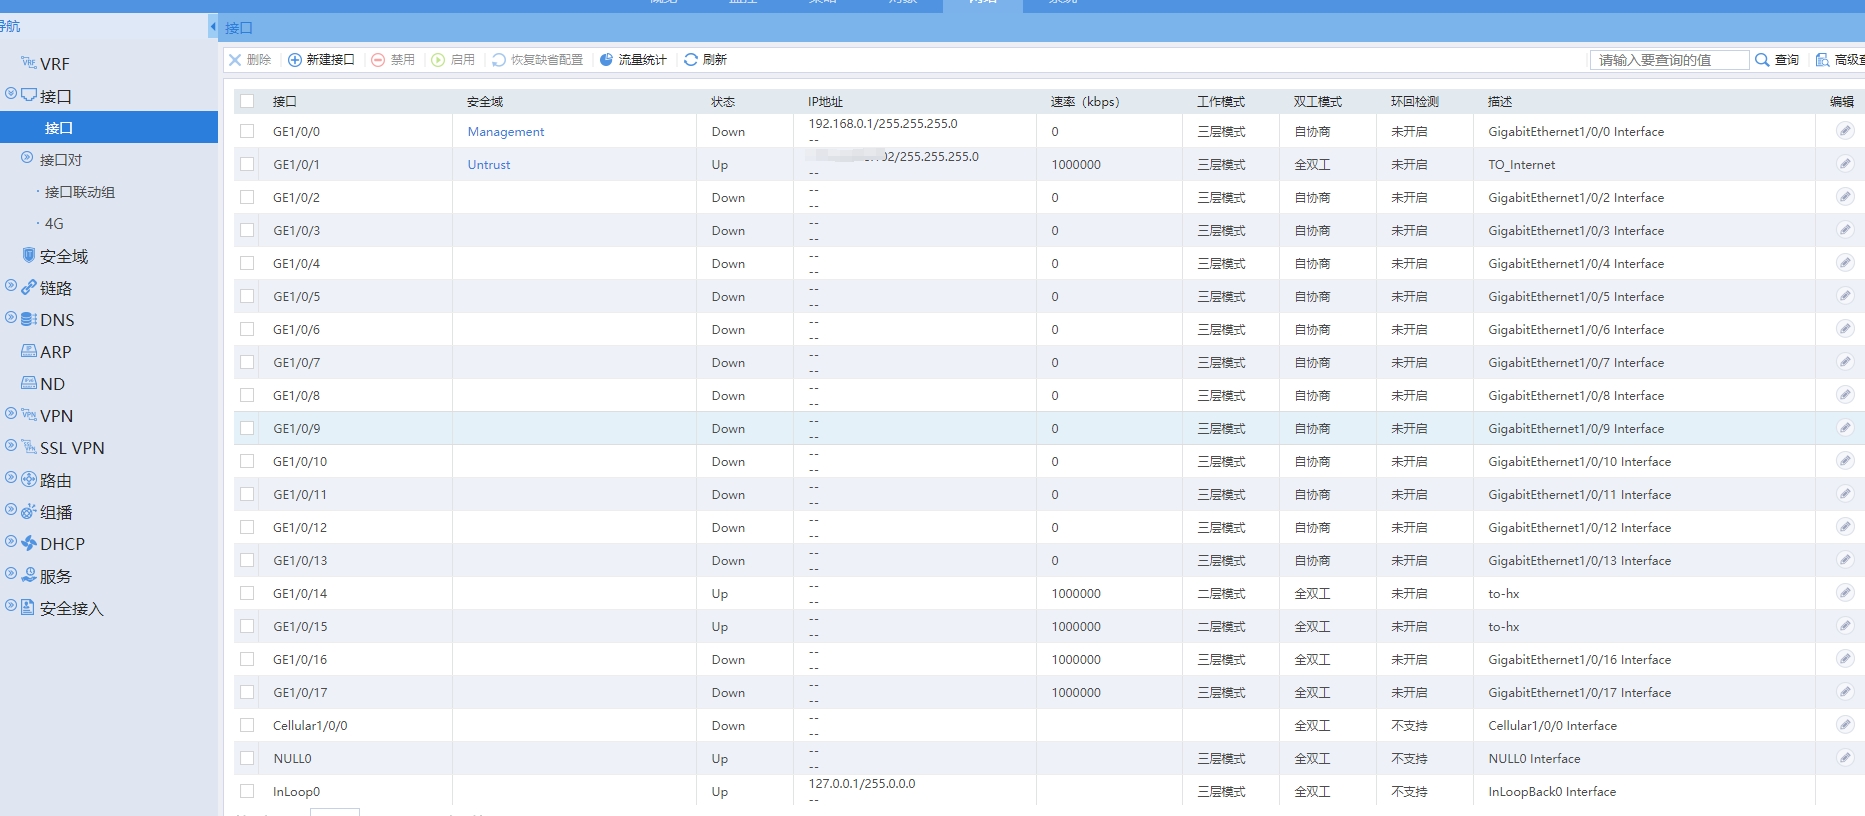
Task: Expand the 接口对 tree node
Action: [x=27, y=158]
